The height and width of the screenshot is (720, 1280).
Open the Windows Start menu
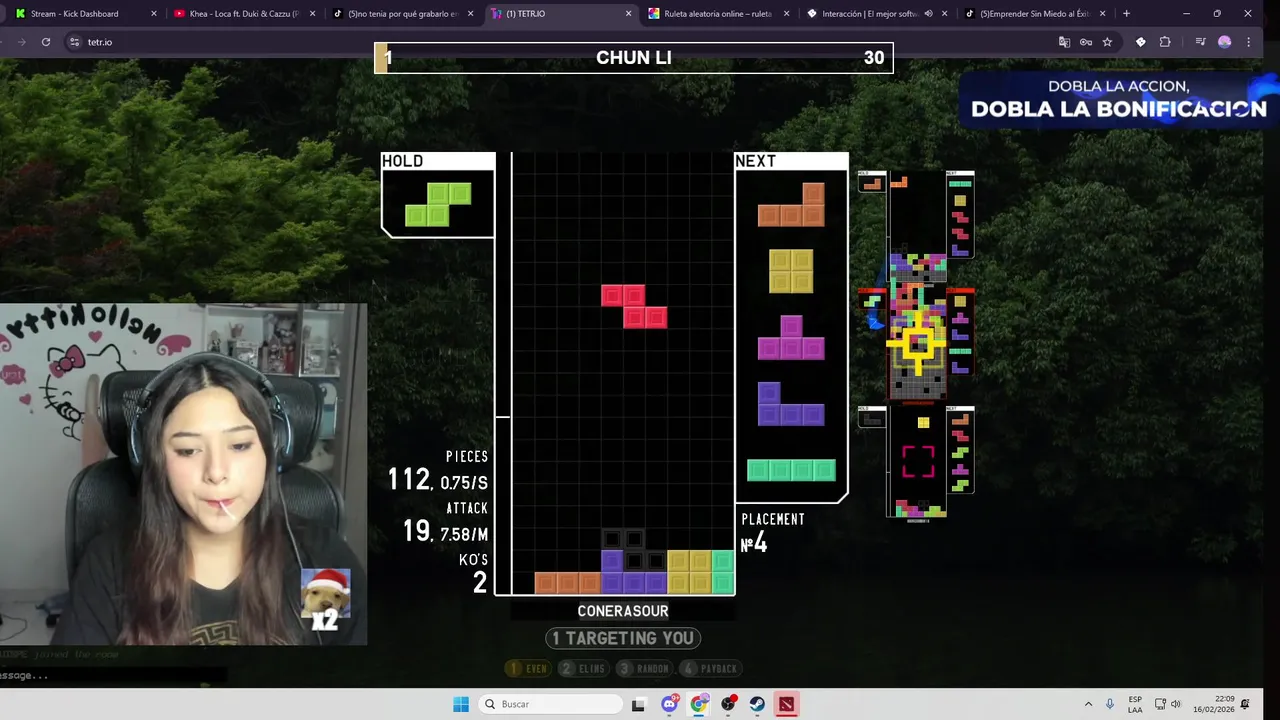(x=461, y=704)
